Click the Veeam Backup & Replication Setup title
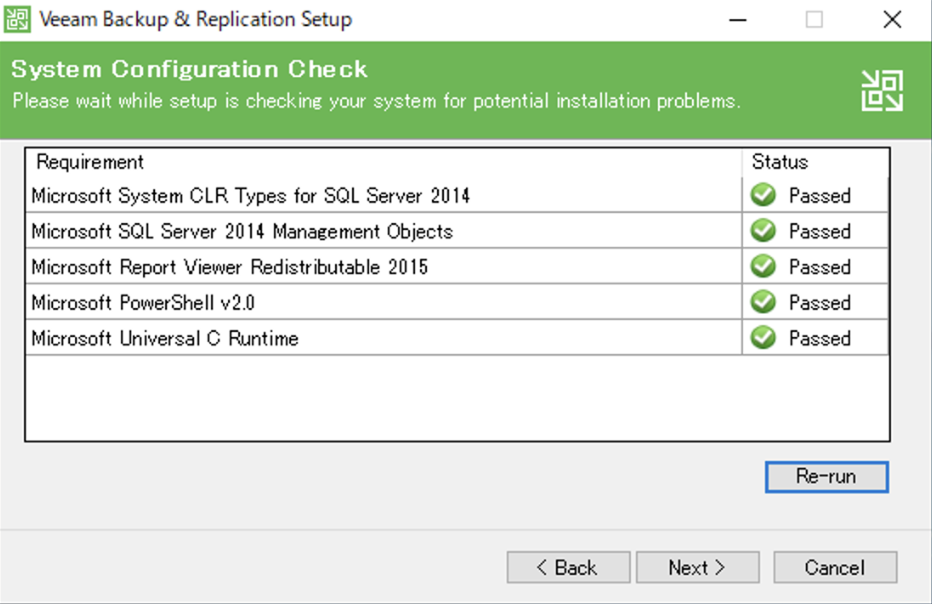Screen dimensions: 932x604 (x=196, y=19)
